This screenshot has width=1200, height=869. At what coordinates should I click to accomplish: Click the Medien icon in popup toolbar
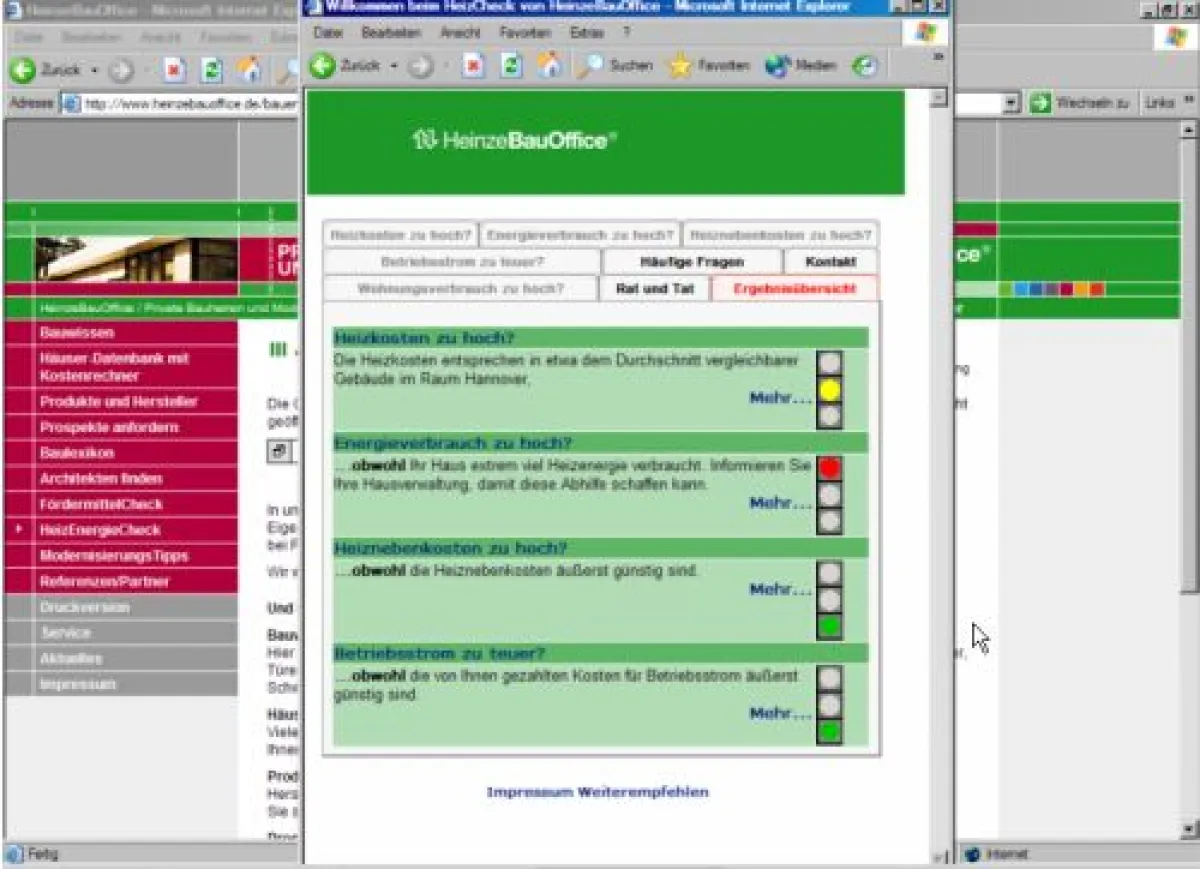click(778, 66)
